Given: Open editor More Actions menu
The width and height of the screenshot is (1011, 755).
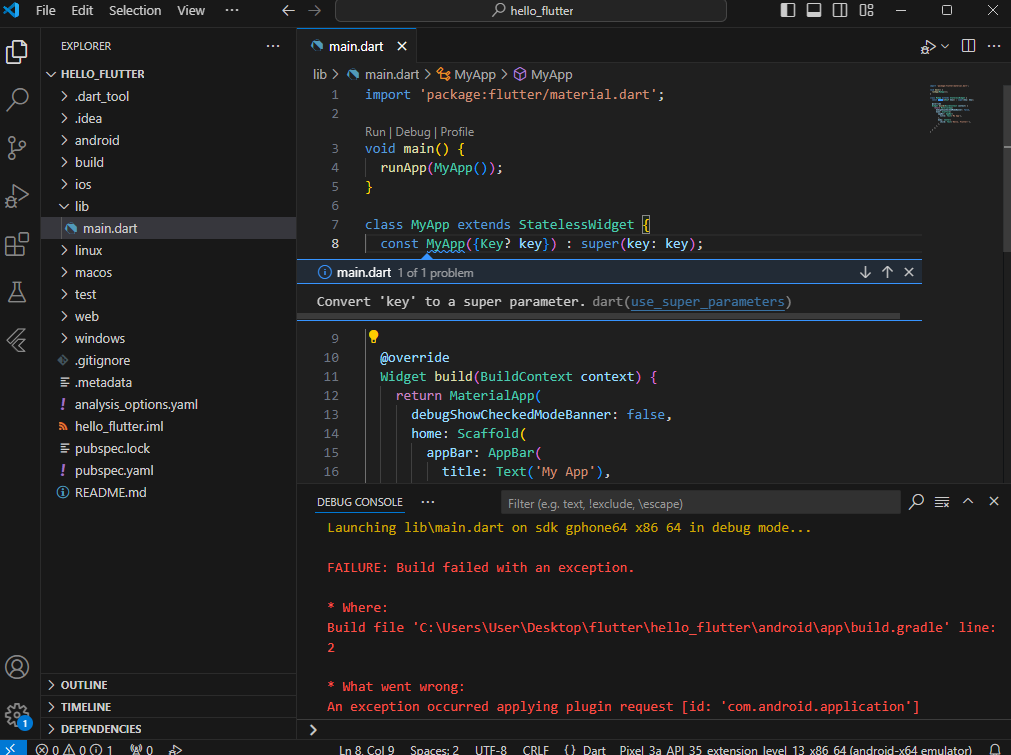Looking at the screenshot, I should point(994,46).
